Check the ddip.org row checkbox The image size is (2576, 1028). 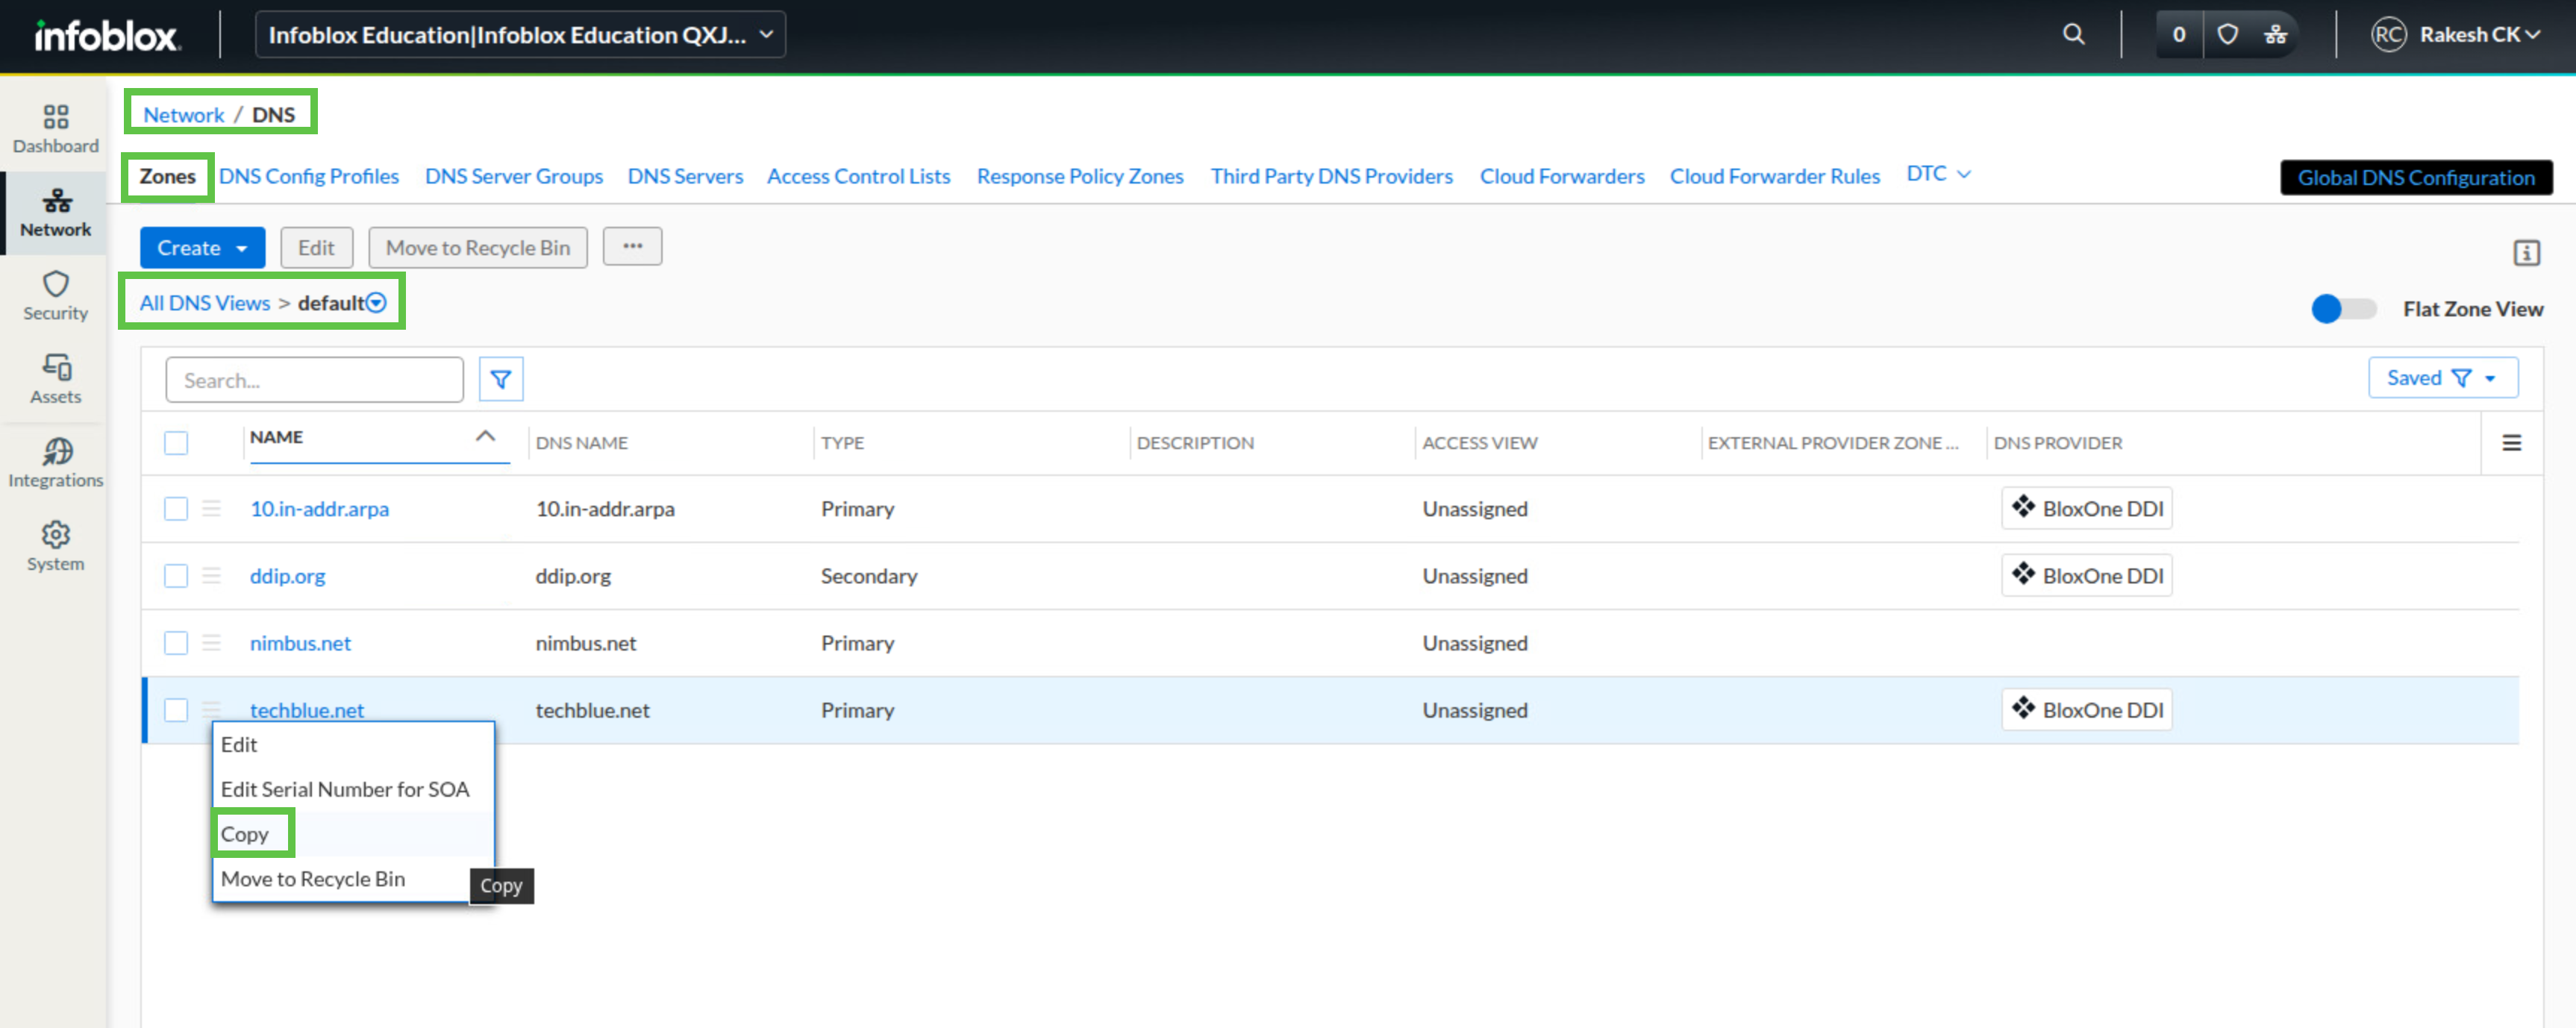(175, 575)
